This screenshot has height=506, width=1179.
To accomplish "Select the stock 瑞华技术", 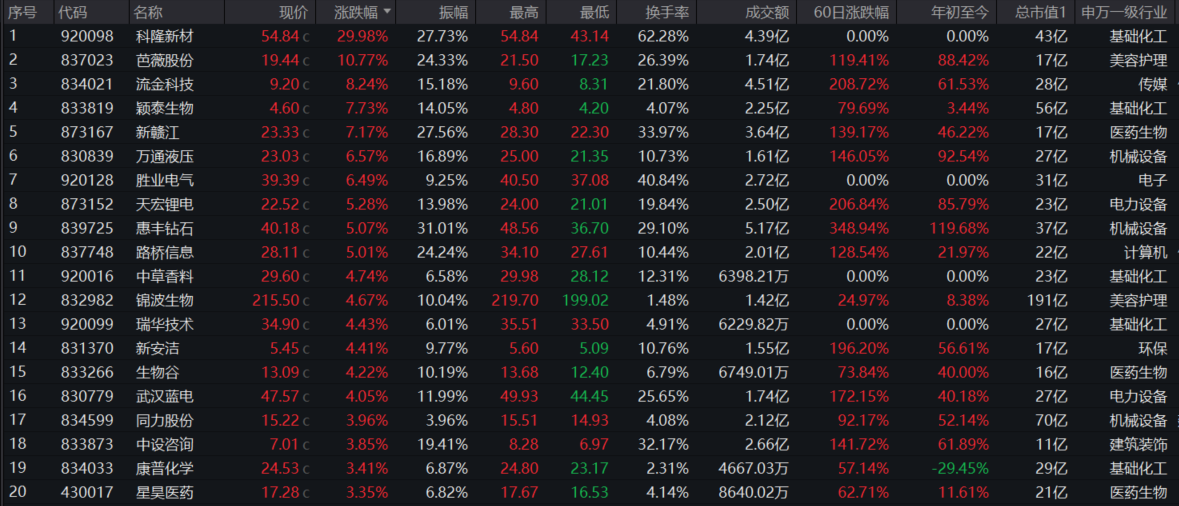I will (165, 324).
